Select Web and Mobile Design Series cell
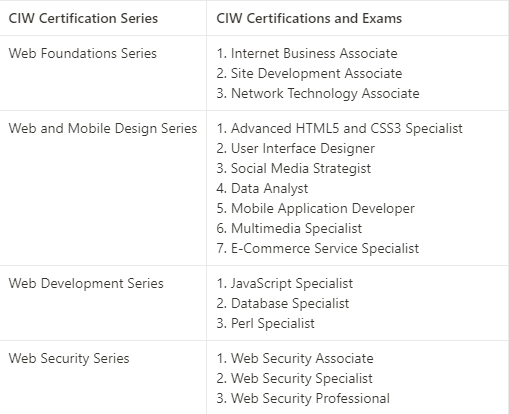 [x=103, y=129]
